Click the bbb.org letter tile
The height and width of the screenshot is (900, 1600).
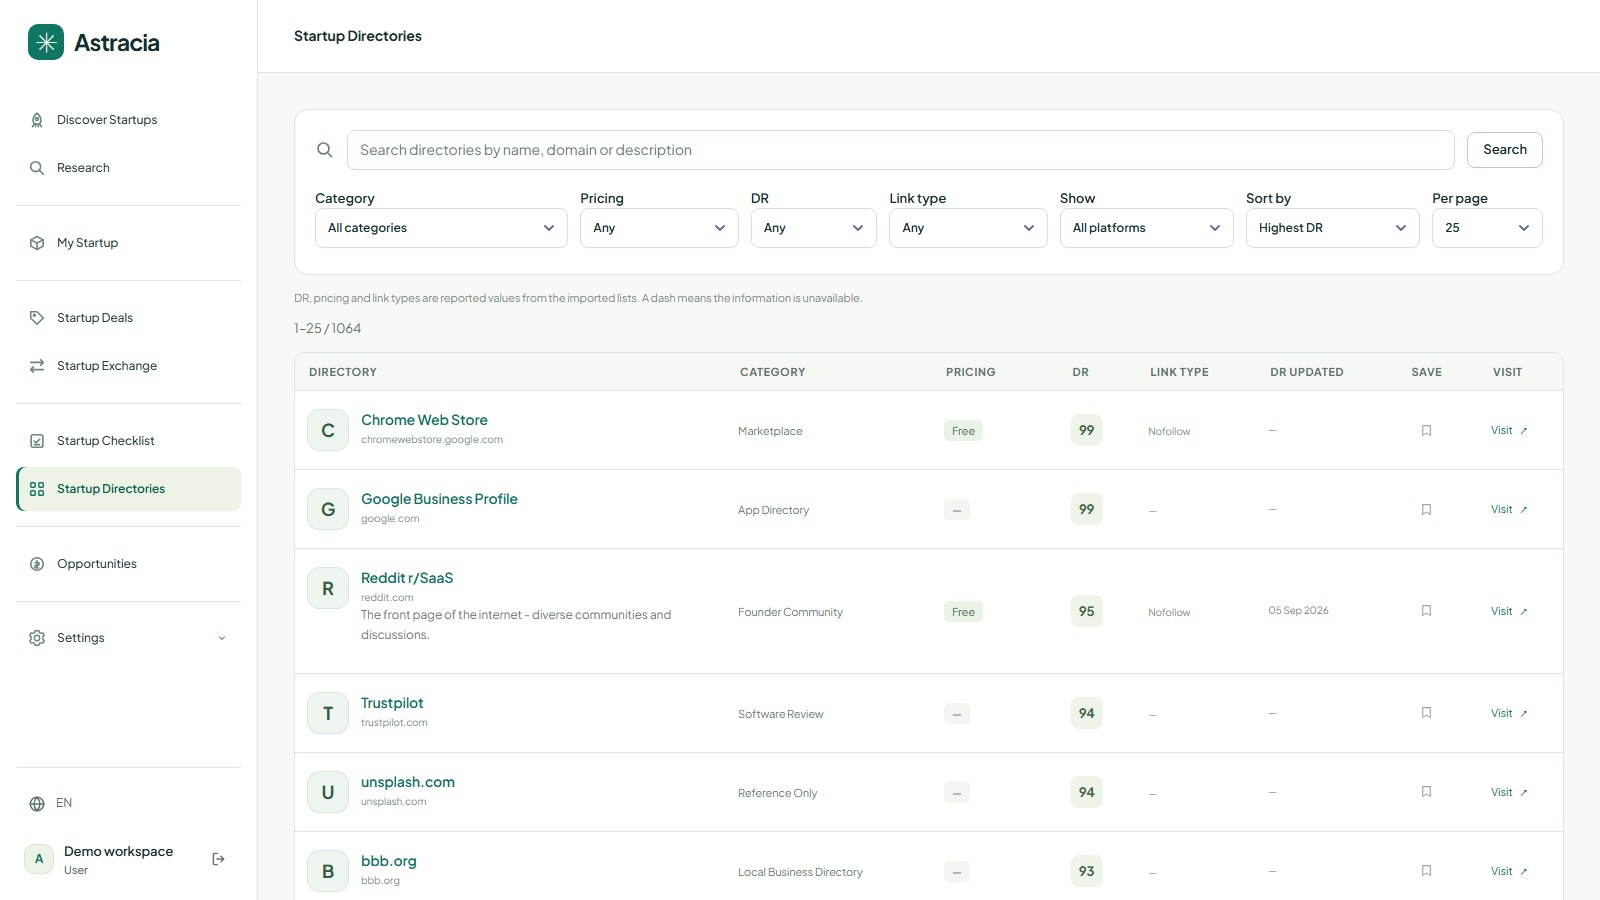tap(328, 871)
